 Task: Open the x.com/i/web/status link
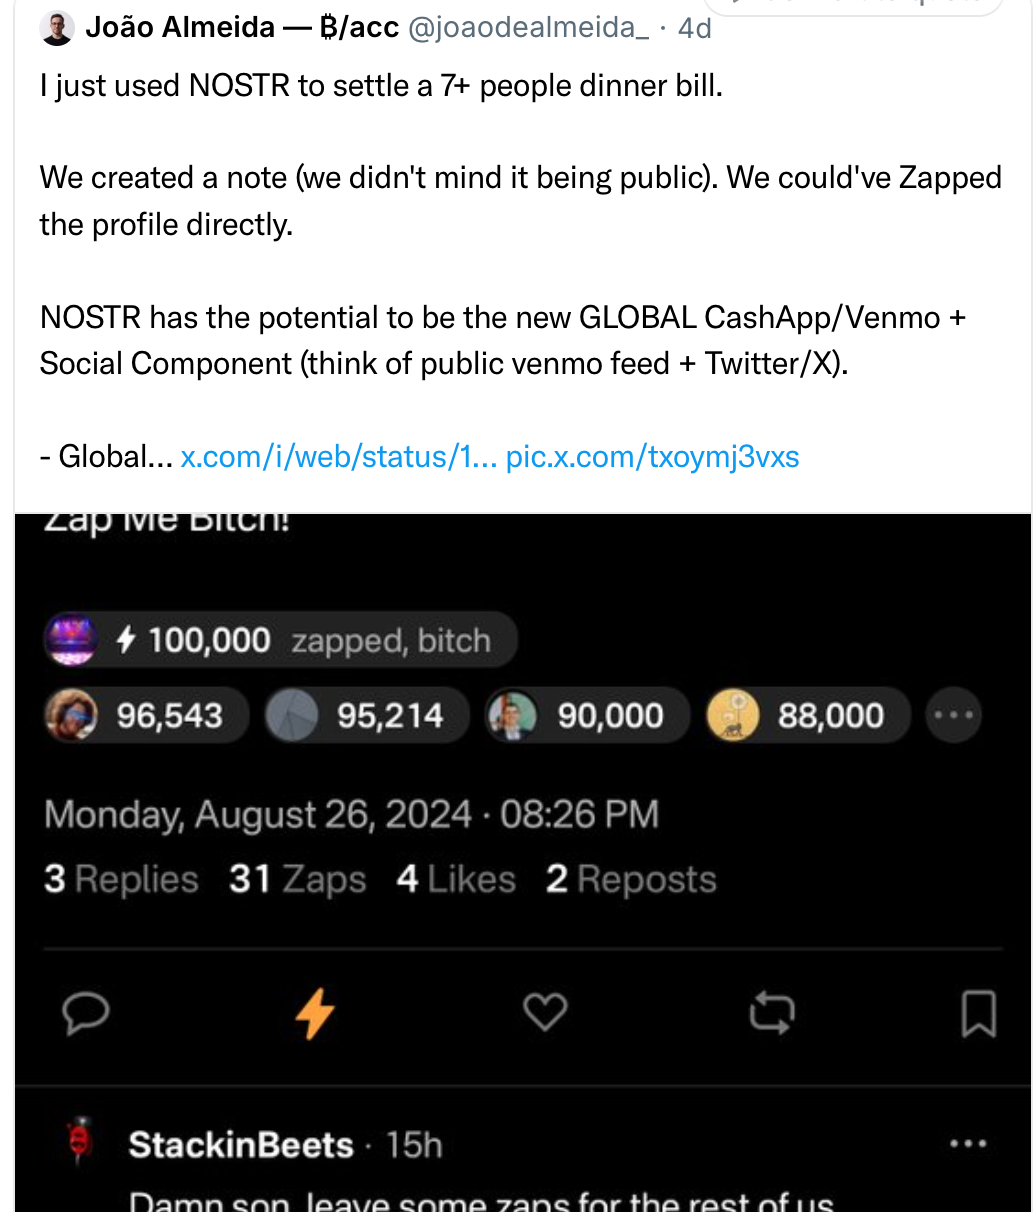[x=338, y=457]
